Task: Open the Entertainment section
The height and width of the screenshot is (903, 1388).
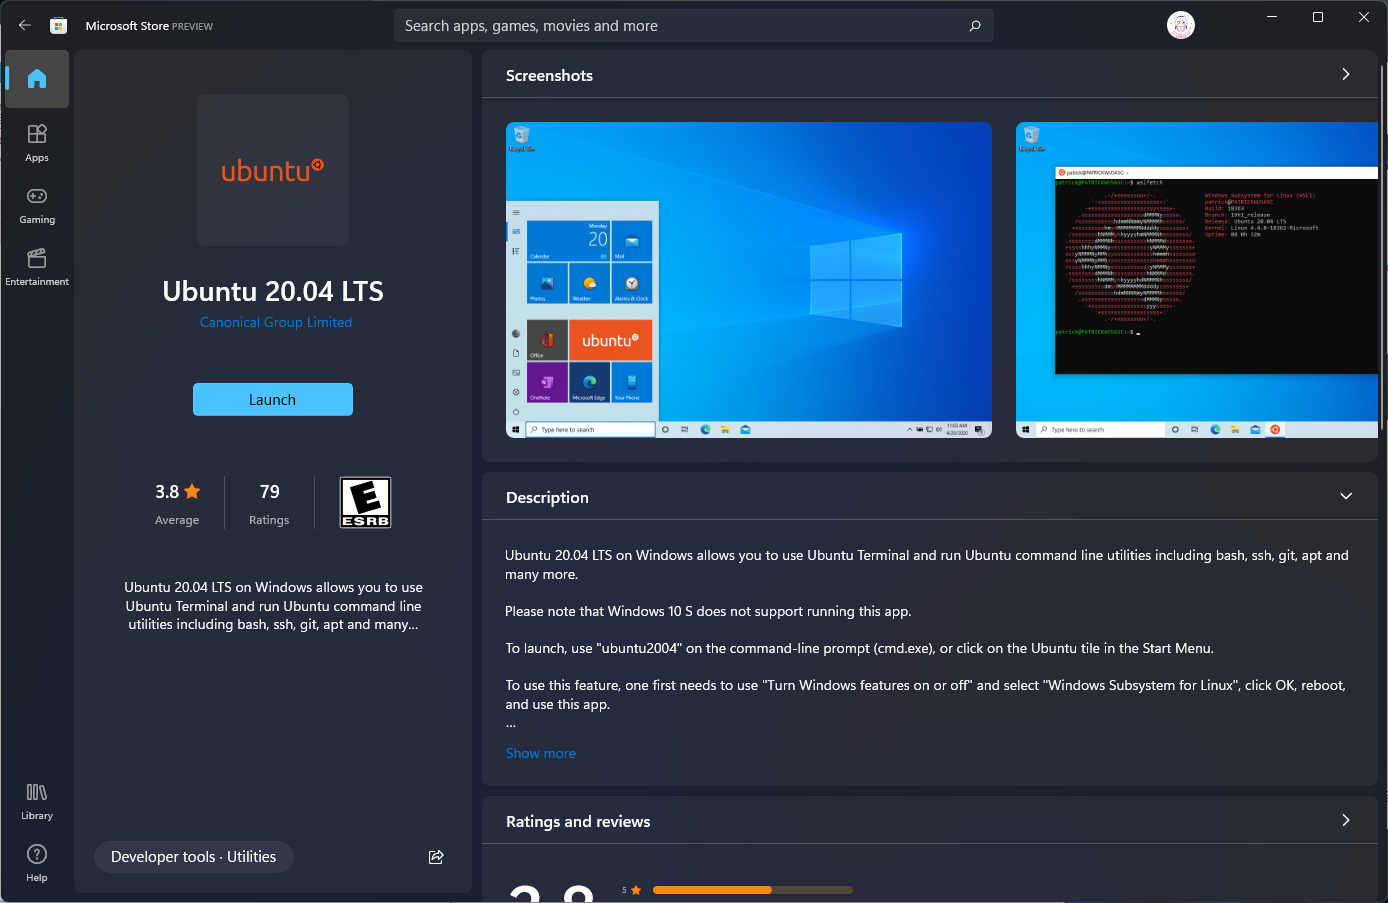Action: click(37, 266)
